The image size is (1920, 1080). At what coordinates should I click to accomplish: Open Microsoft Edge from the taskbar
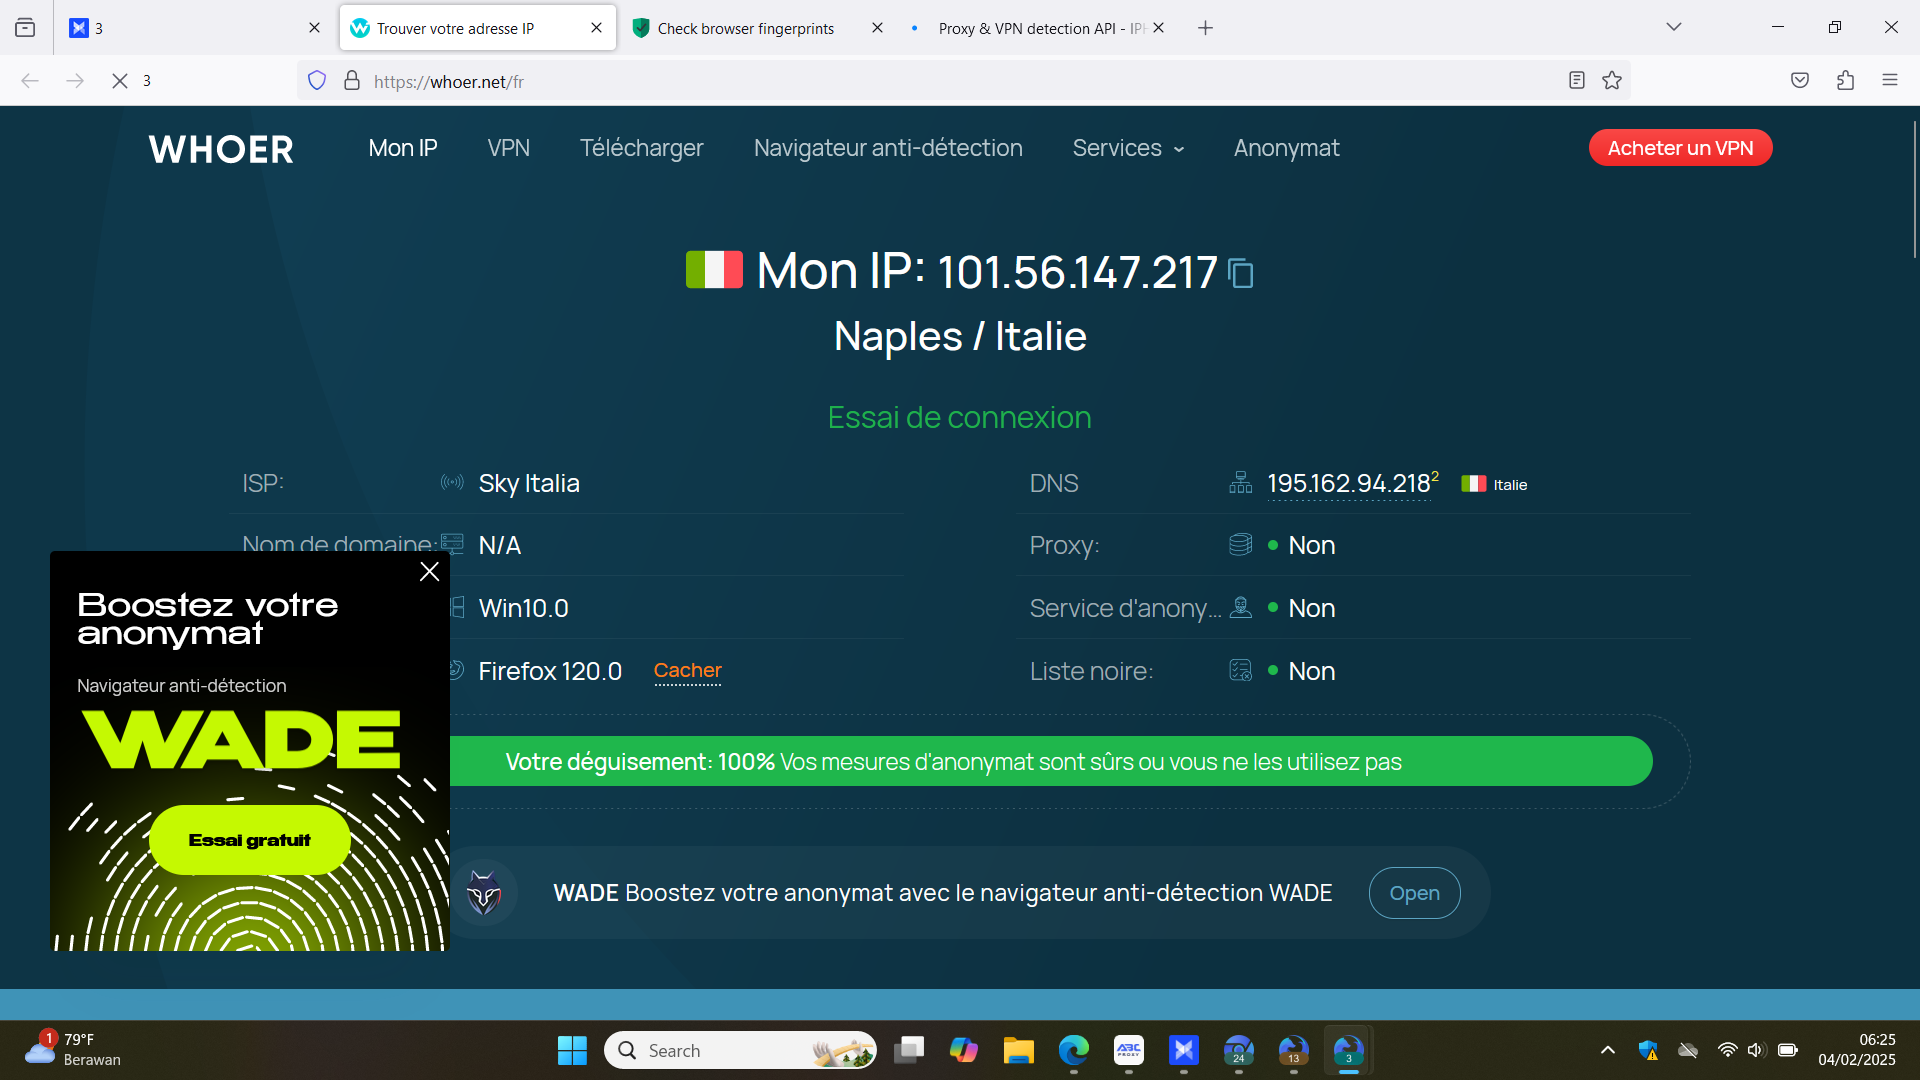click(x=1074, y=1050)
